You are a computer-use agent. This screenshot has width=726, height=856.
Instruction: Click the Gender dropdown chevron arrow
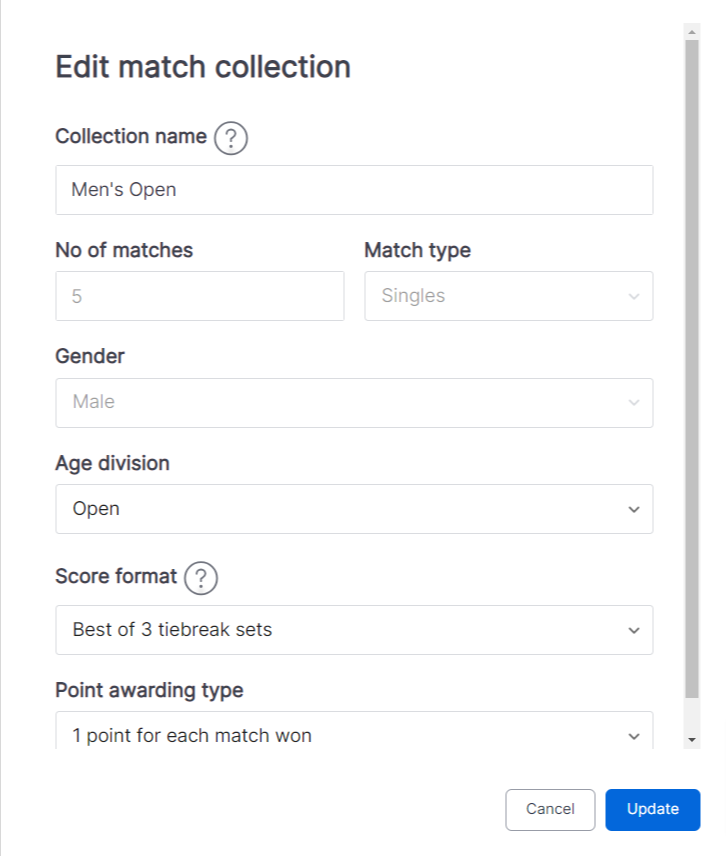pos(634,403)
